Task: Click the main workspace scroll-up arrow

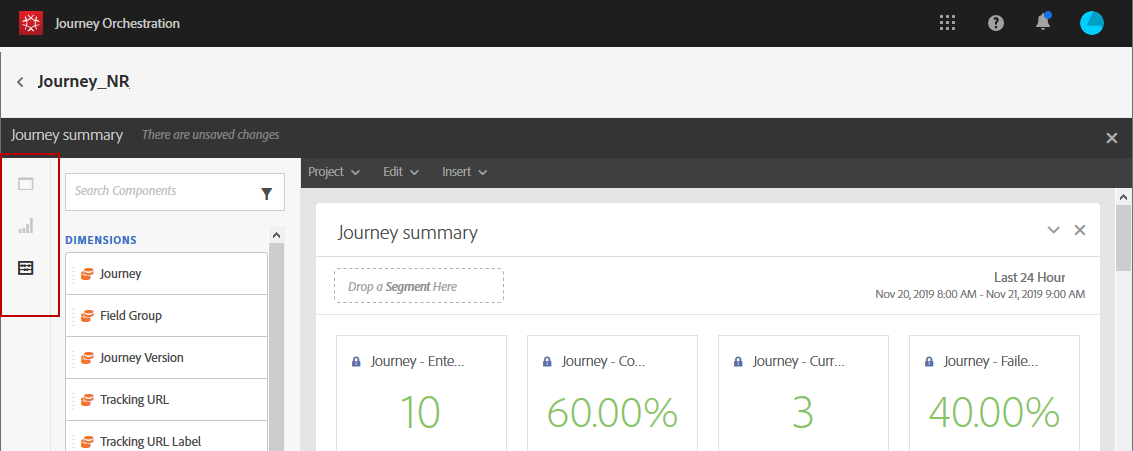Action: [1124, 197]
